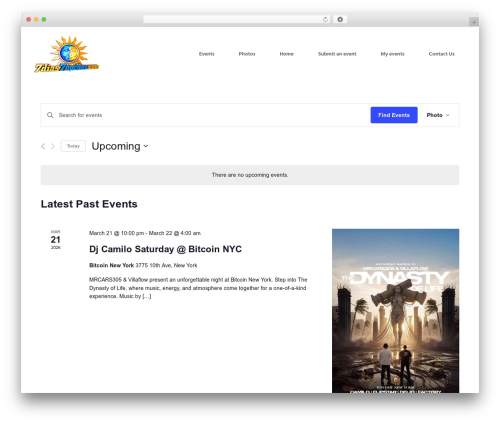This screenshot has width=500, height=423.
Task: Open My events menu item
Action: coord(392,54)
